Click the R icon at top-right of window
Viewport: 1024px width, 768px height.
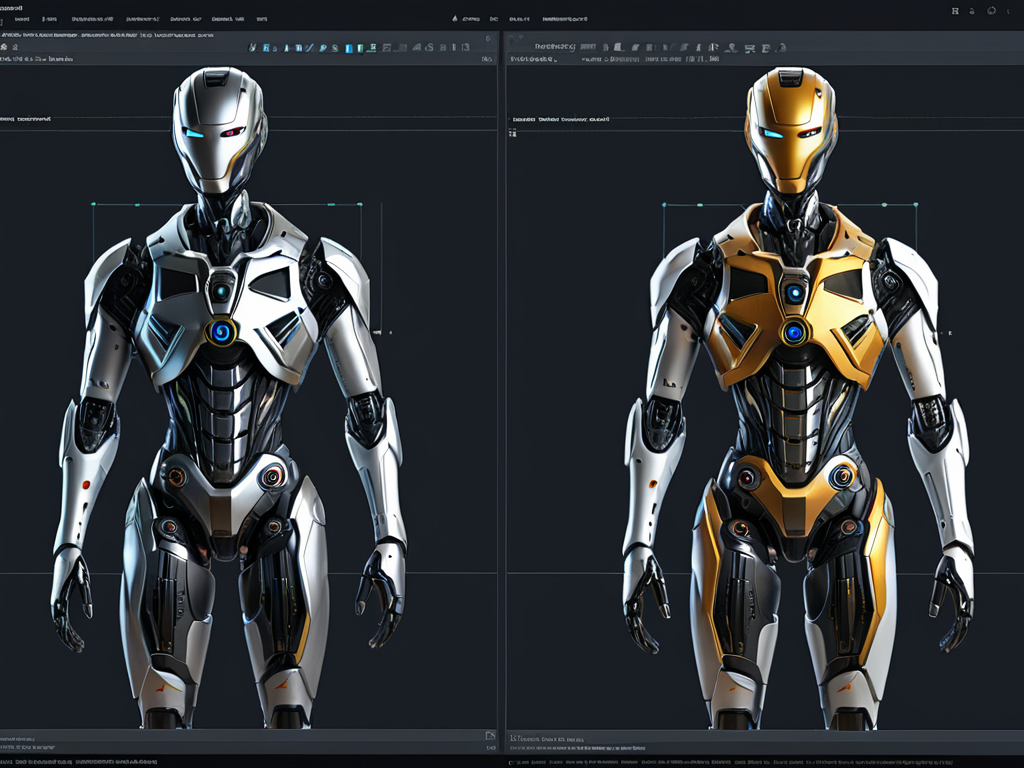pyautogui.click(x=955, y=10)
